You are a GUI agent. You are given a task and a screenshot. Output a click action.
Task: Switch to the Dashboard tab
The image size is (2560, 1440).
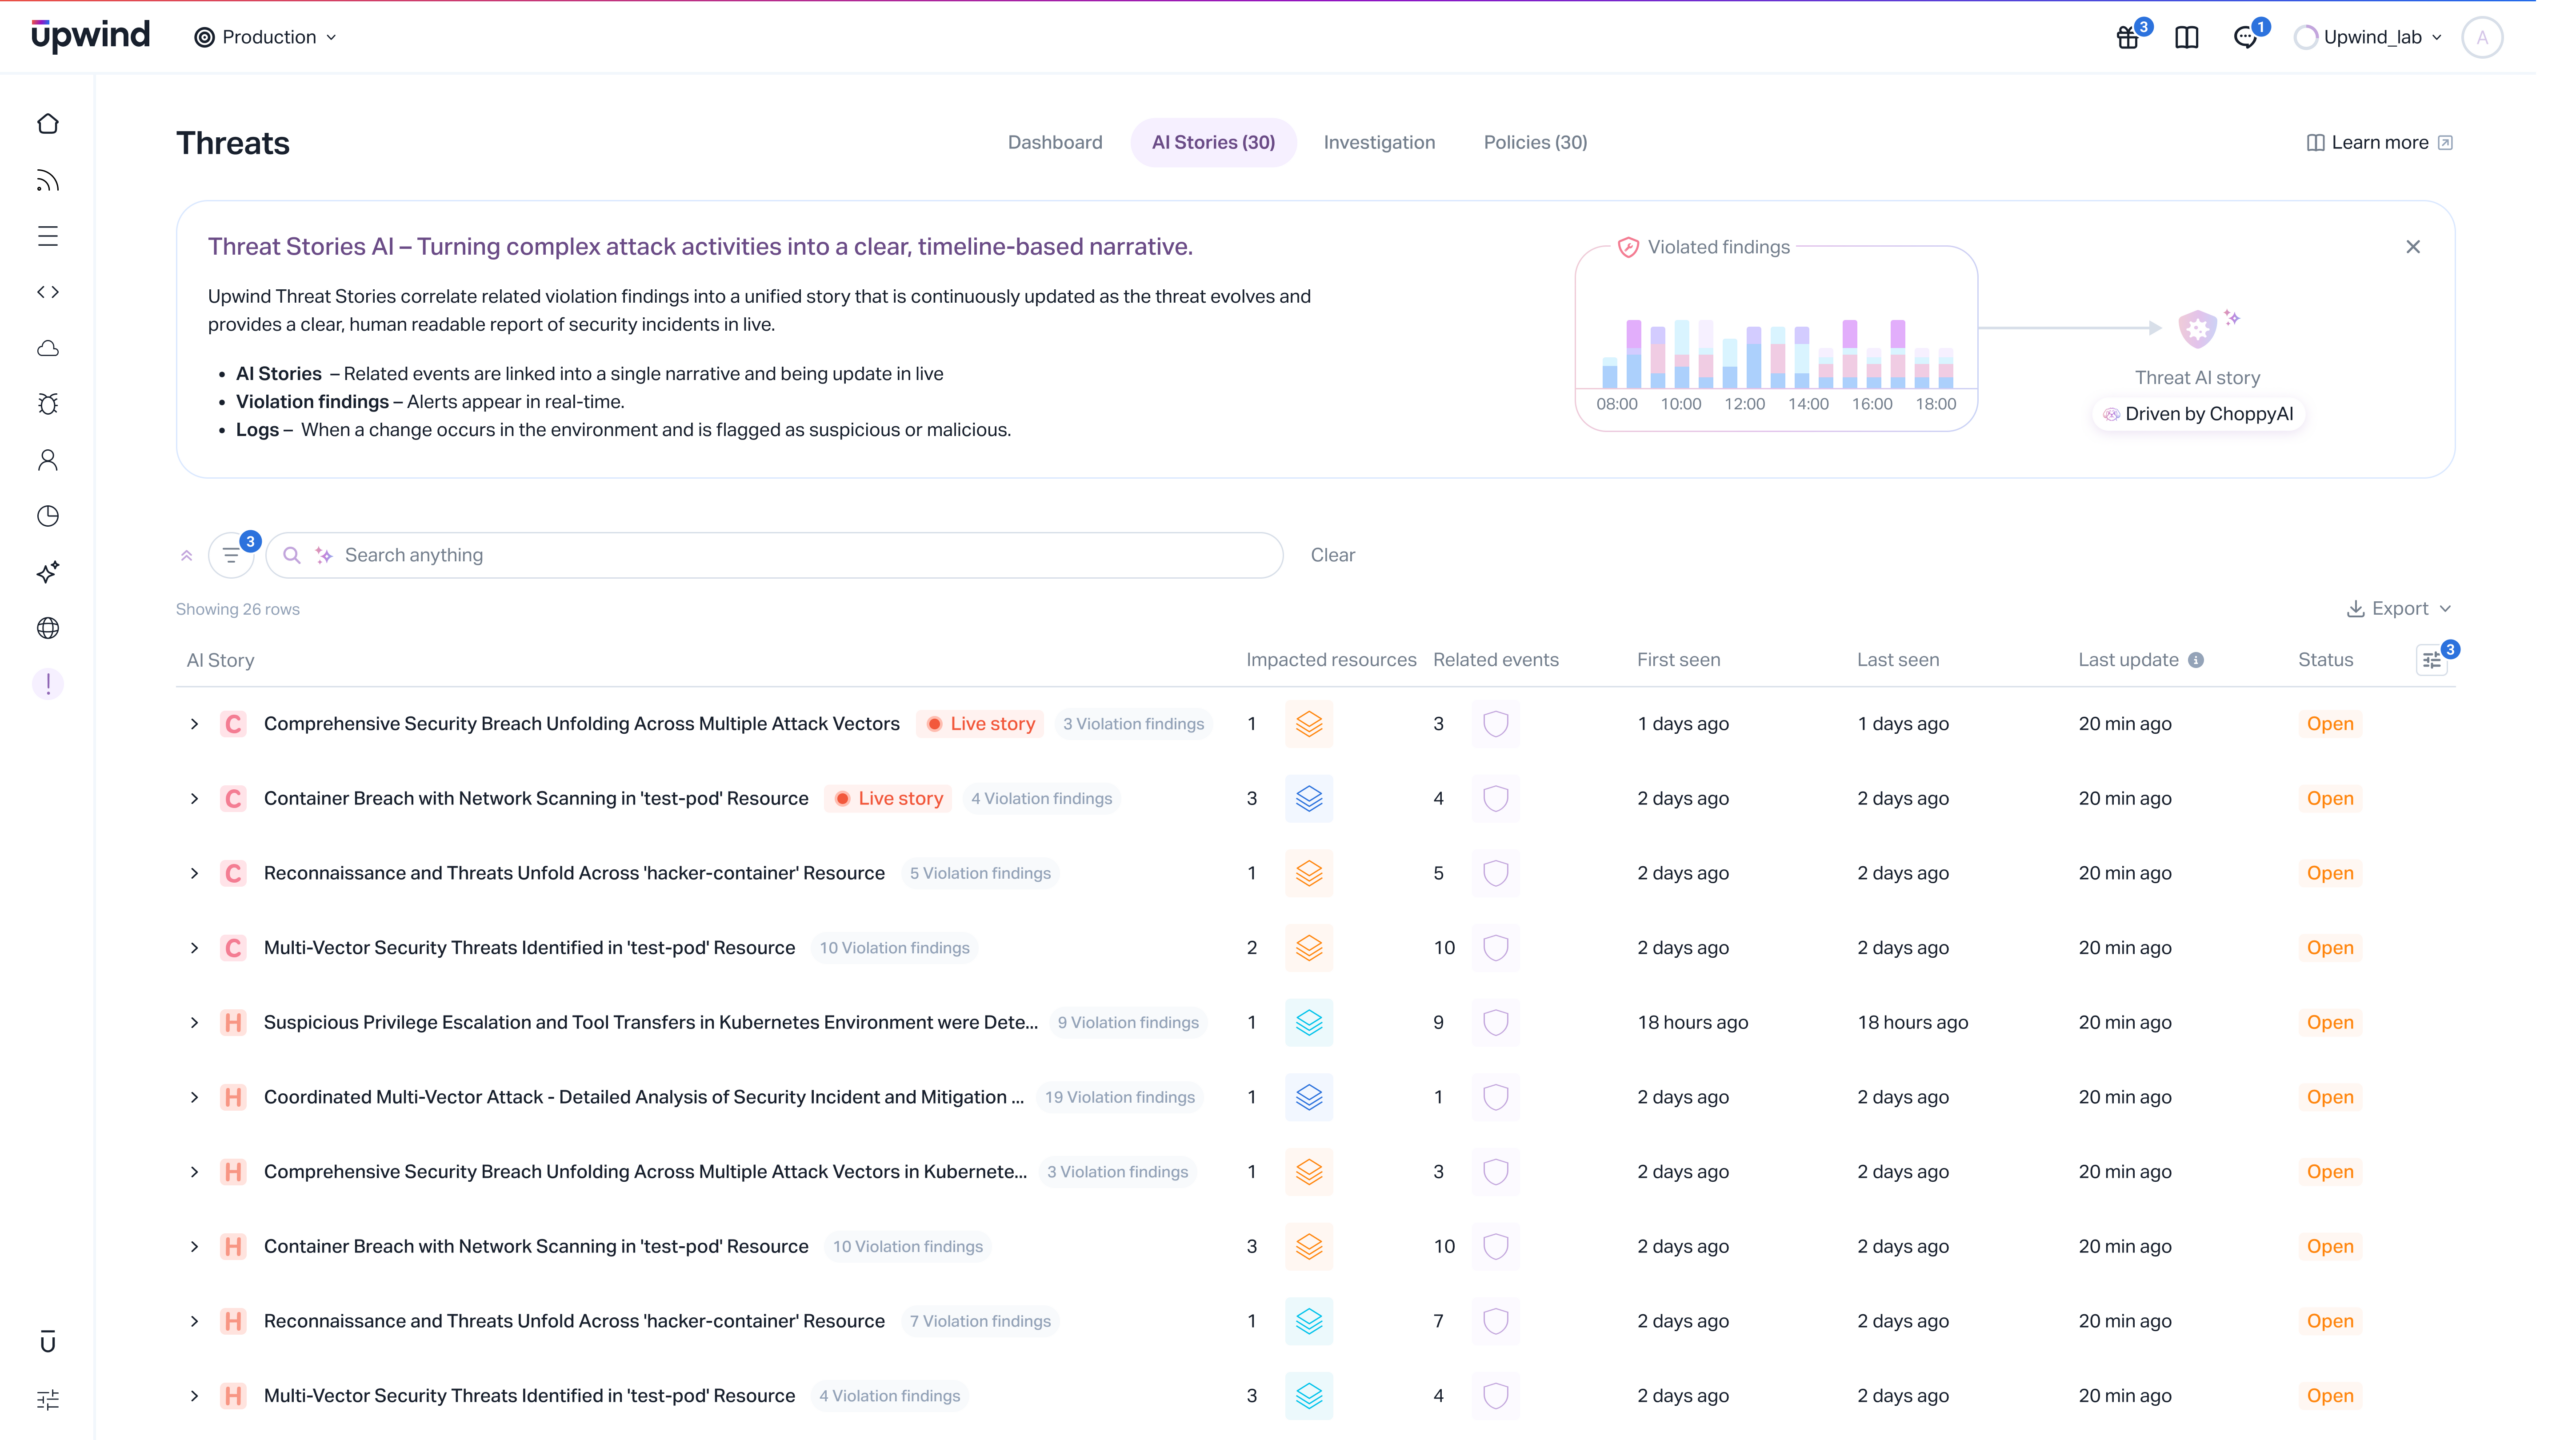click(x=1054, y=142)
